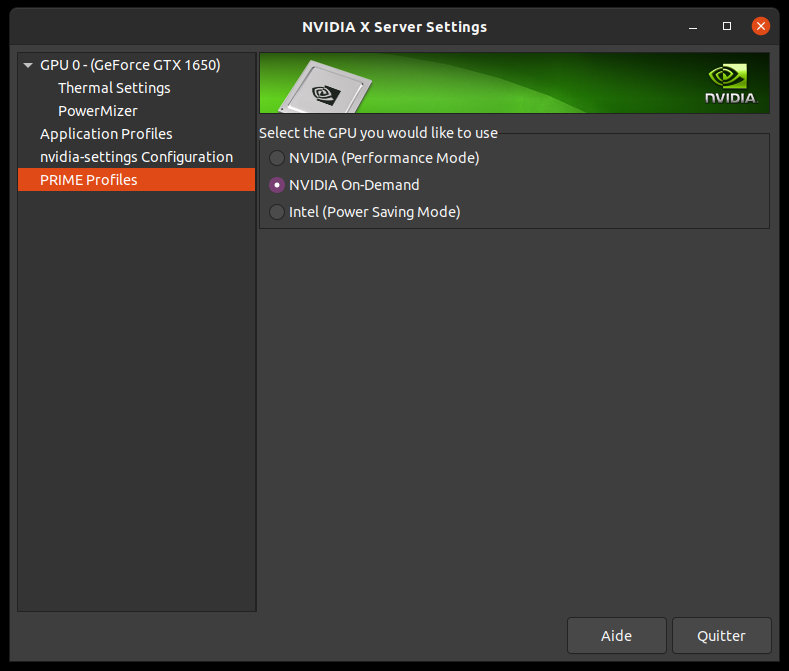Viewport: 789px width, 671px height.
Task: Go to Application Profiles
Action: click(x=106, y=134)
